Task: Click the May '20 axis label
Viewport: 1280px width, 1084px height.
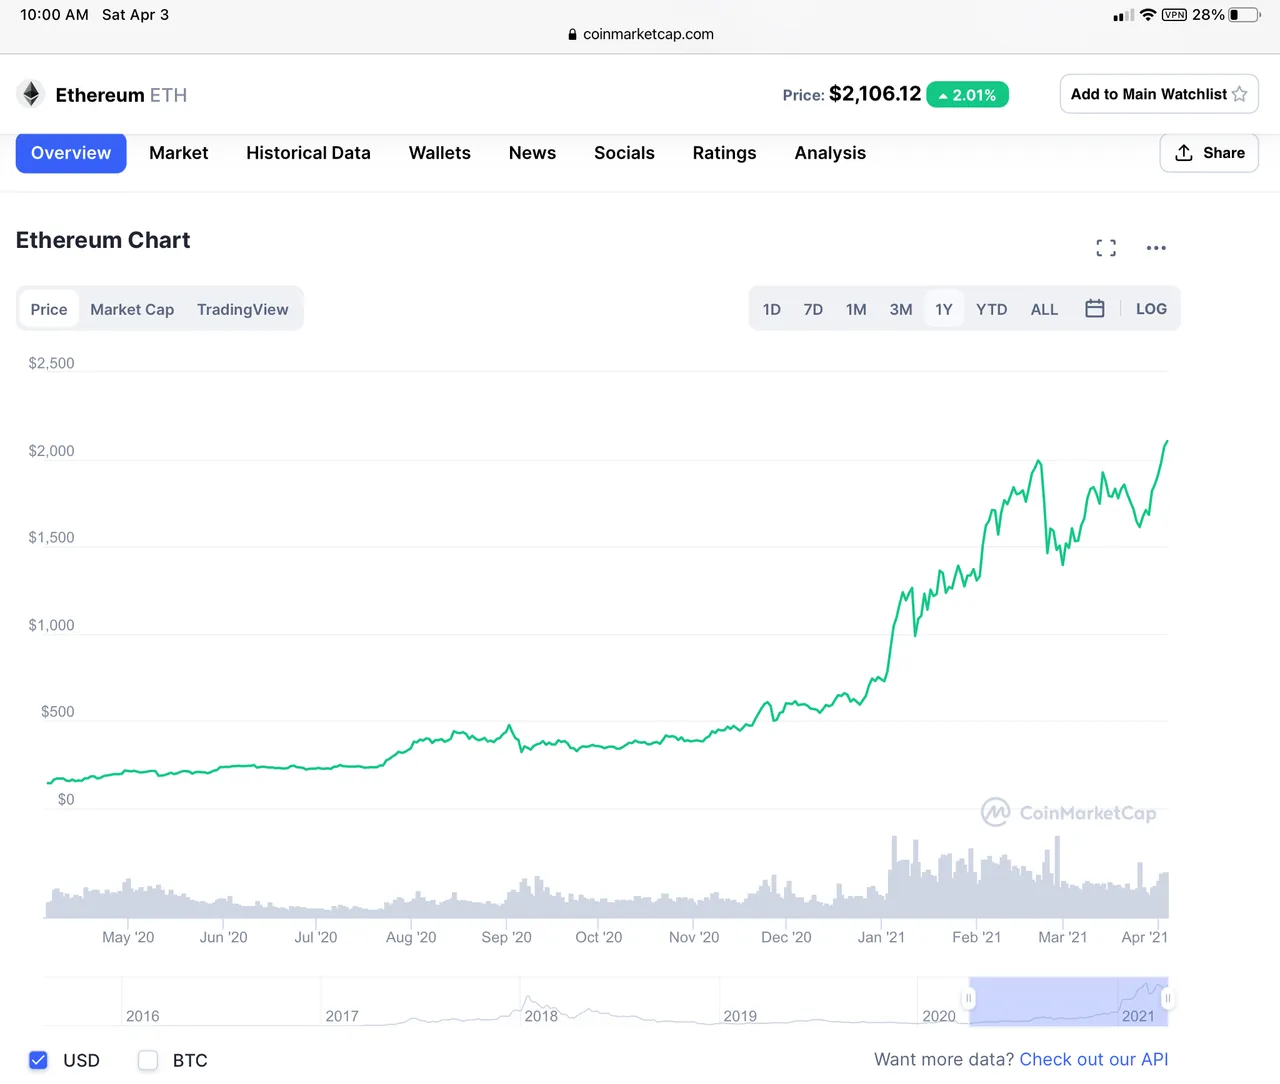Action: (128, 937)
